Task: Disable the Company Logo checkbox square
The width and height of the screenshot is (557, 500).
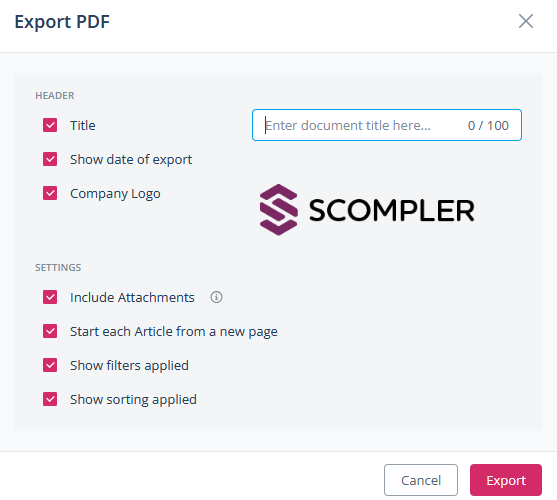Action: [x=50, y=193]
